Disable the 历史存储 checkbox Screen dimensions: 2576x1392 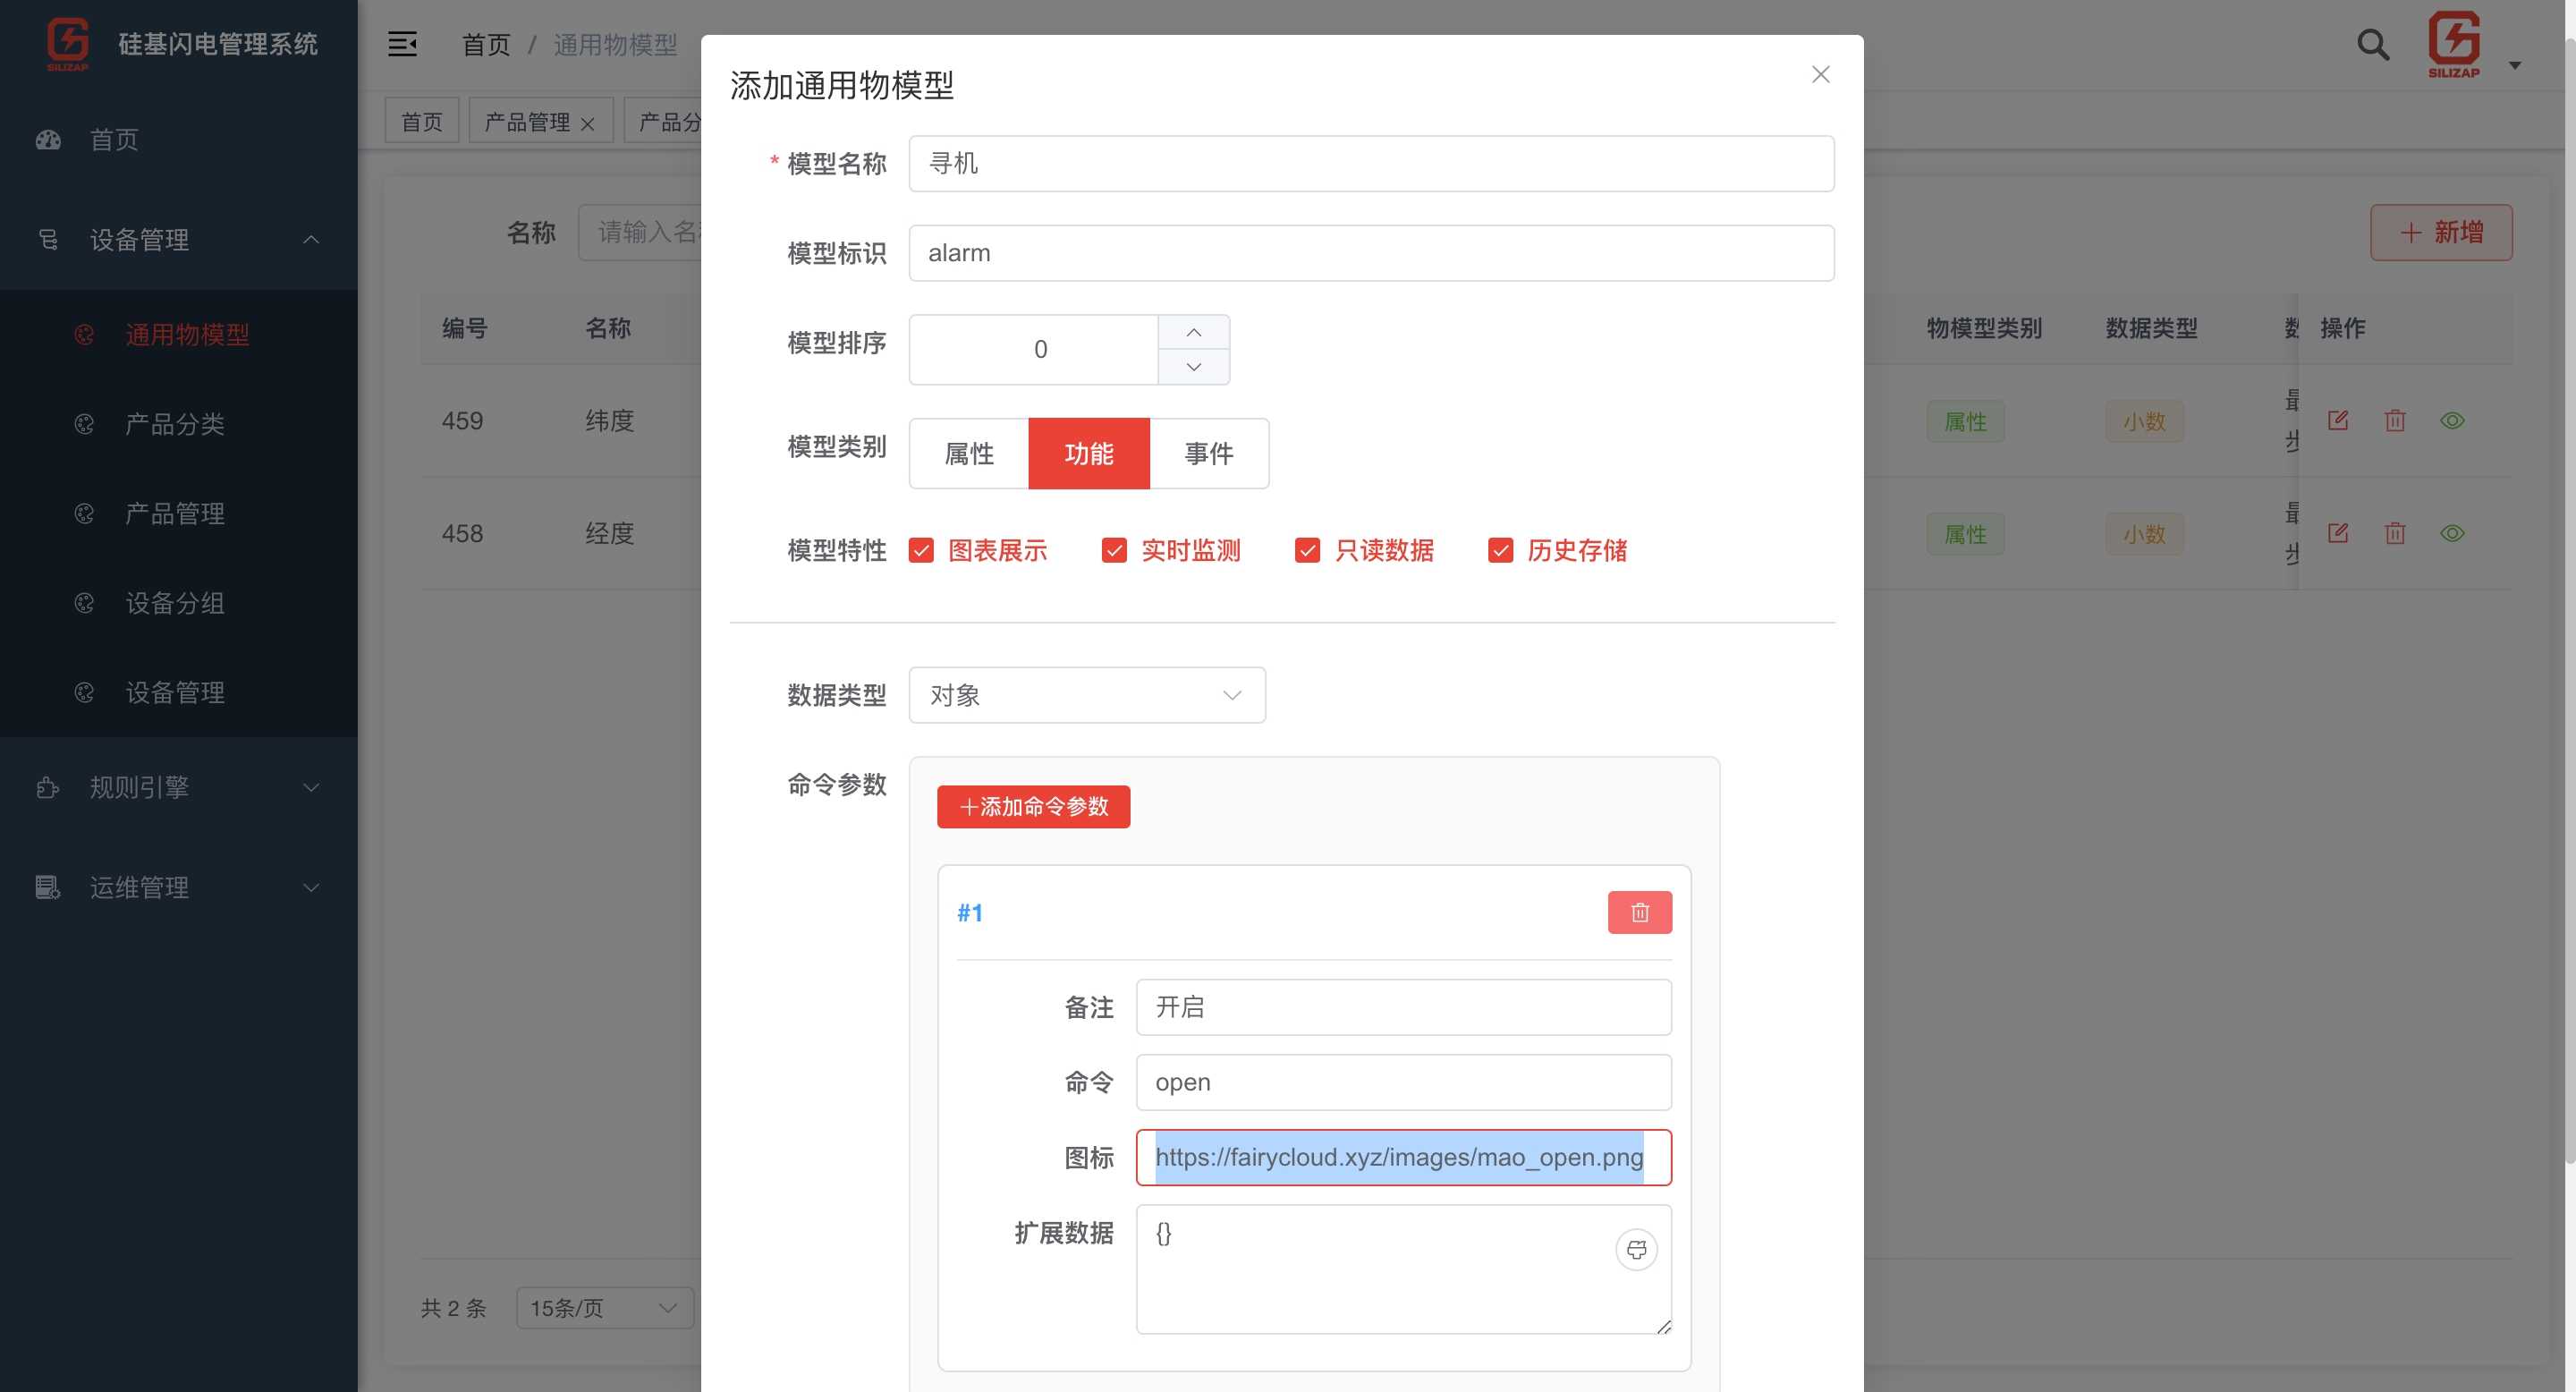(x=1499, y=550)
